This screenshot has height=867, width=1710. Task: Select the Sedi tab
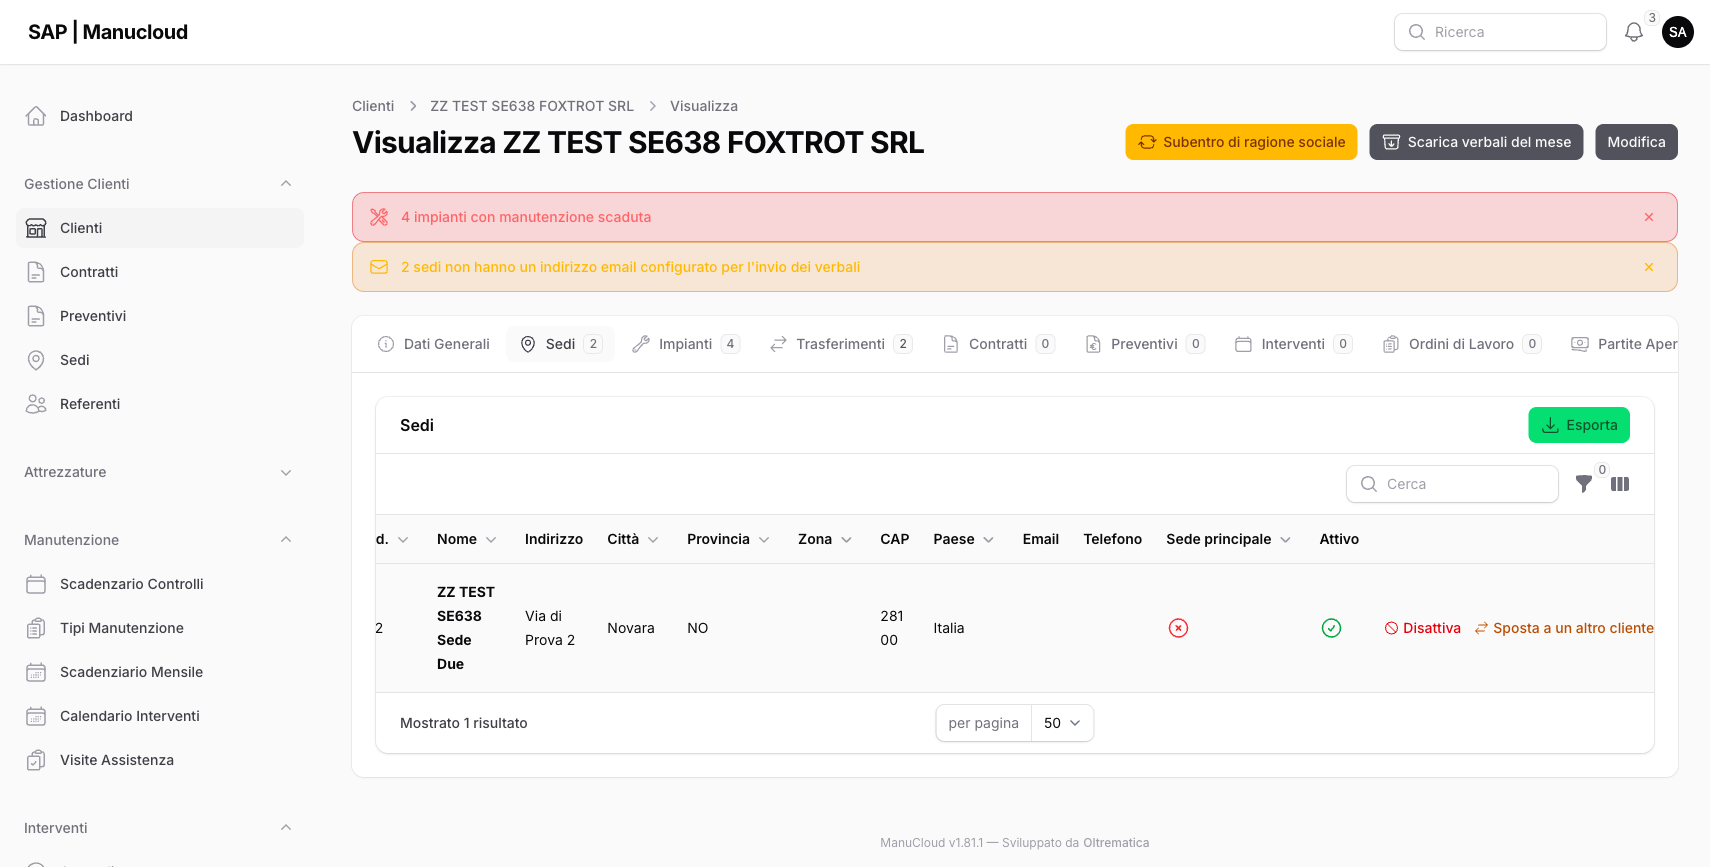point(560,344)
